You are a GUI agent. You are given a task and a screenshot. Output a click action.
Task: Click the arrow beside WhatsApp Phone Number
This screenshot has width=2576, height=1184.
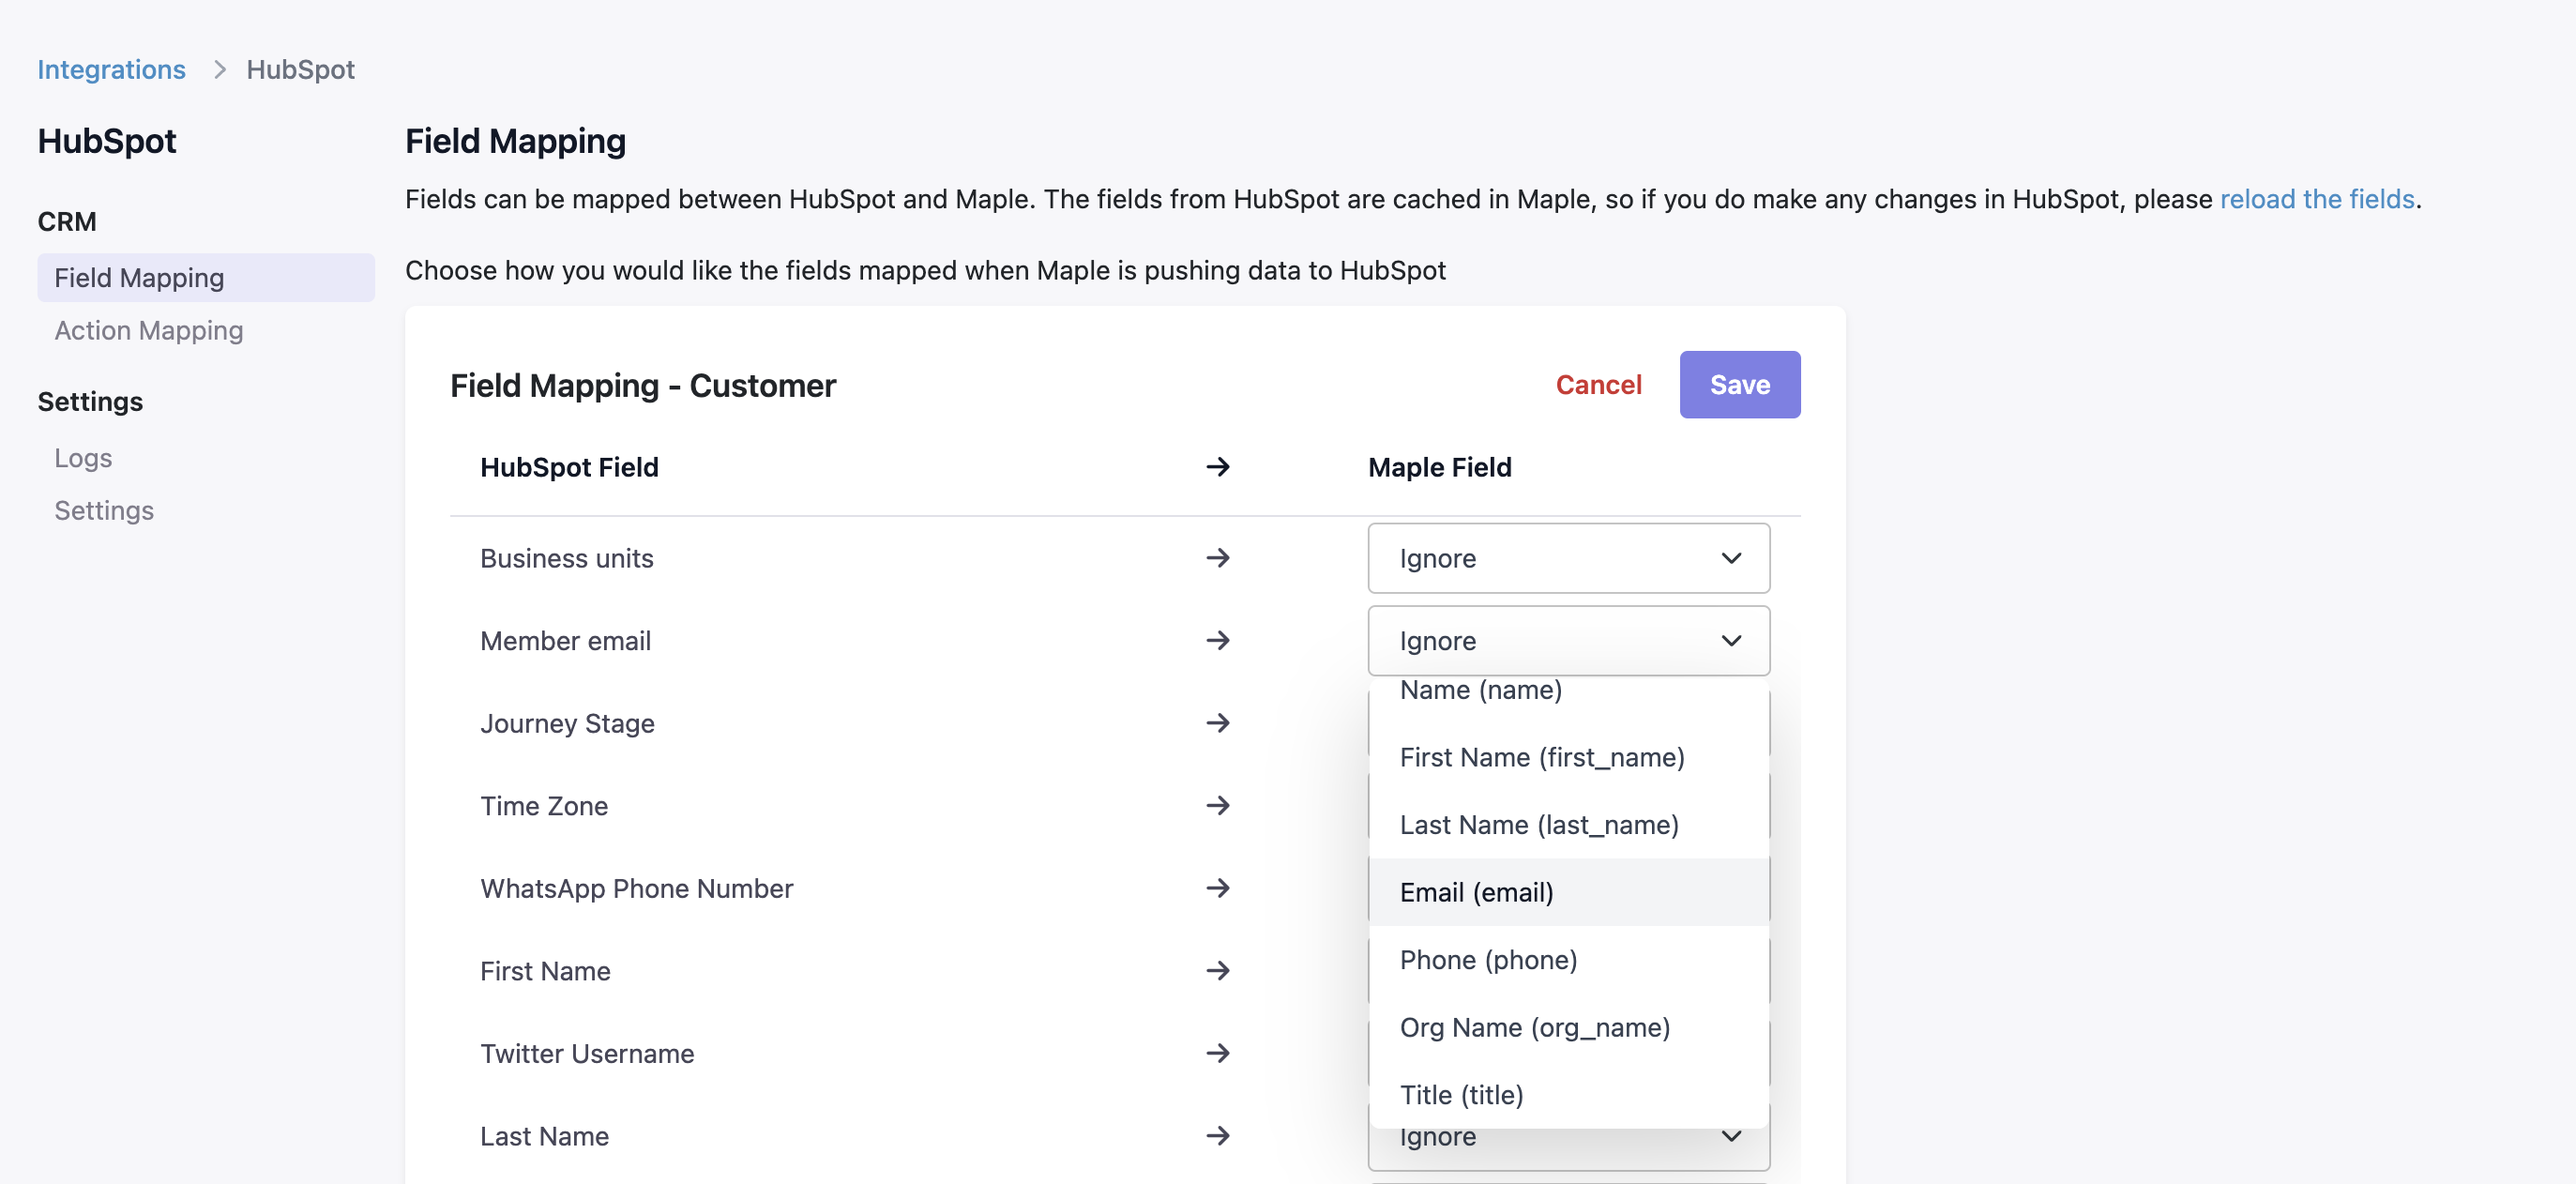[1217, 888]
